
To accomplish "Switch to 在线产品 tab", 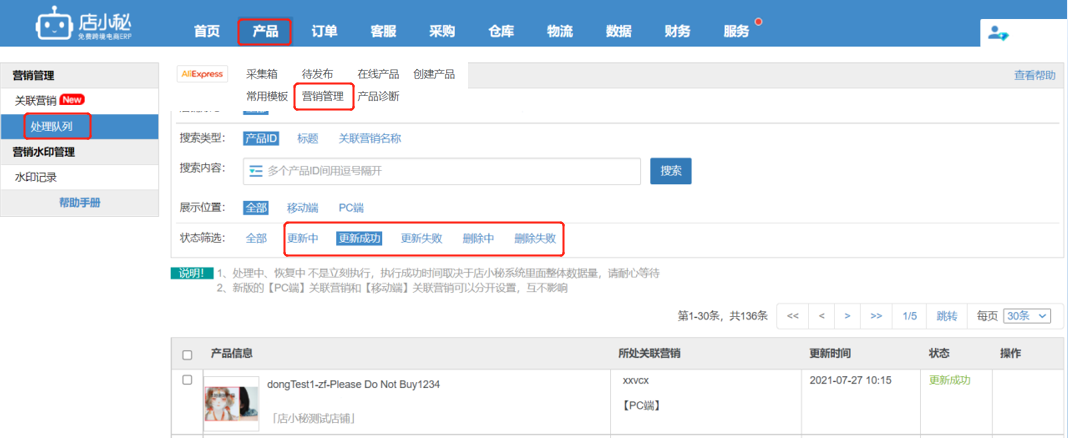I will [378, 74].
